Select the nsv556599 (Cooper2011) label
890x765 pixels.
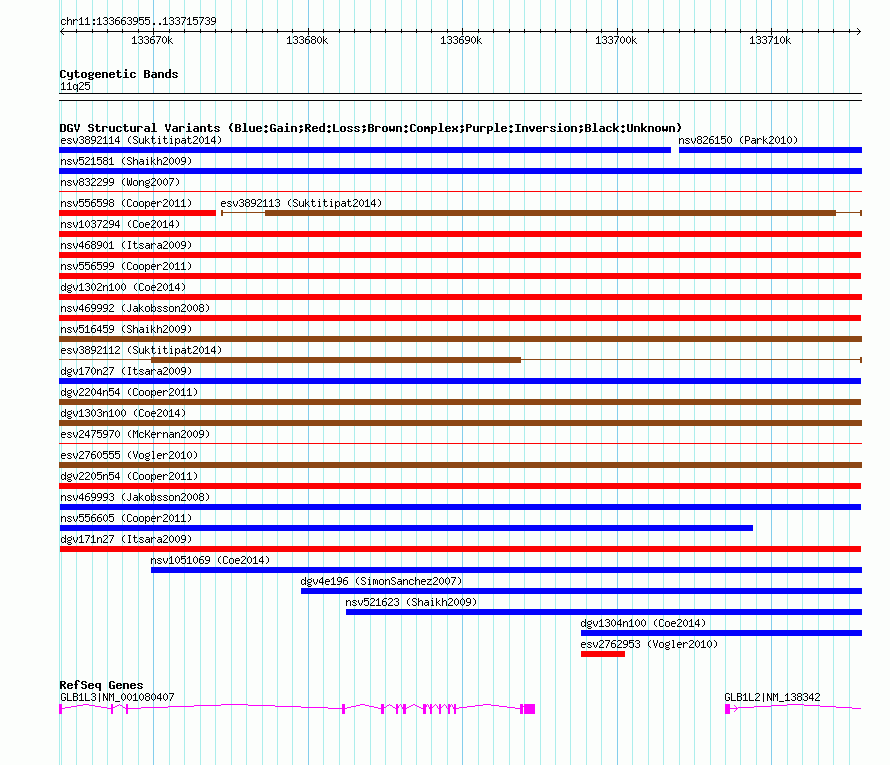click(126, 266)
